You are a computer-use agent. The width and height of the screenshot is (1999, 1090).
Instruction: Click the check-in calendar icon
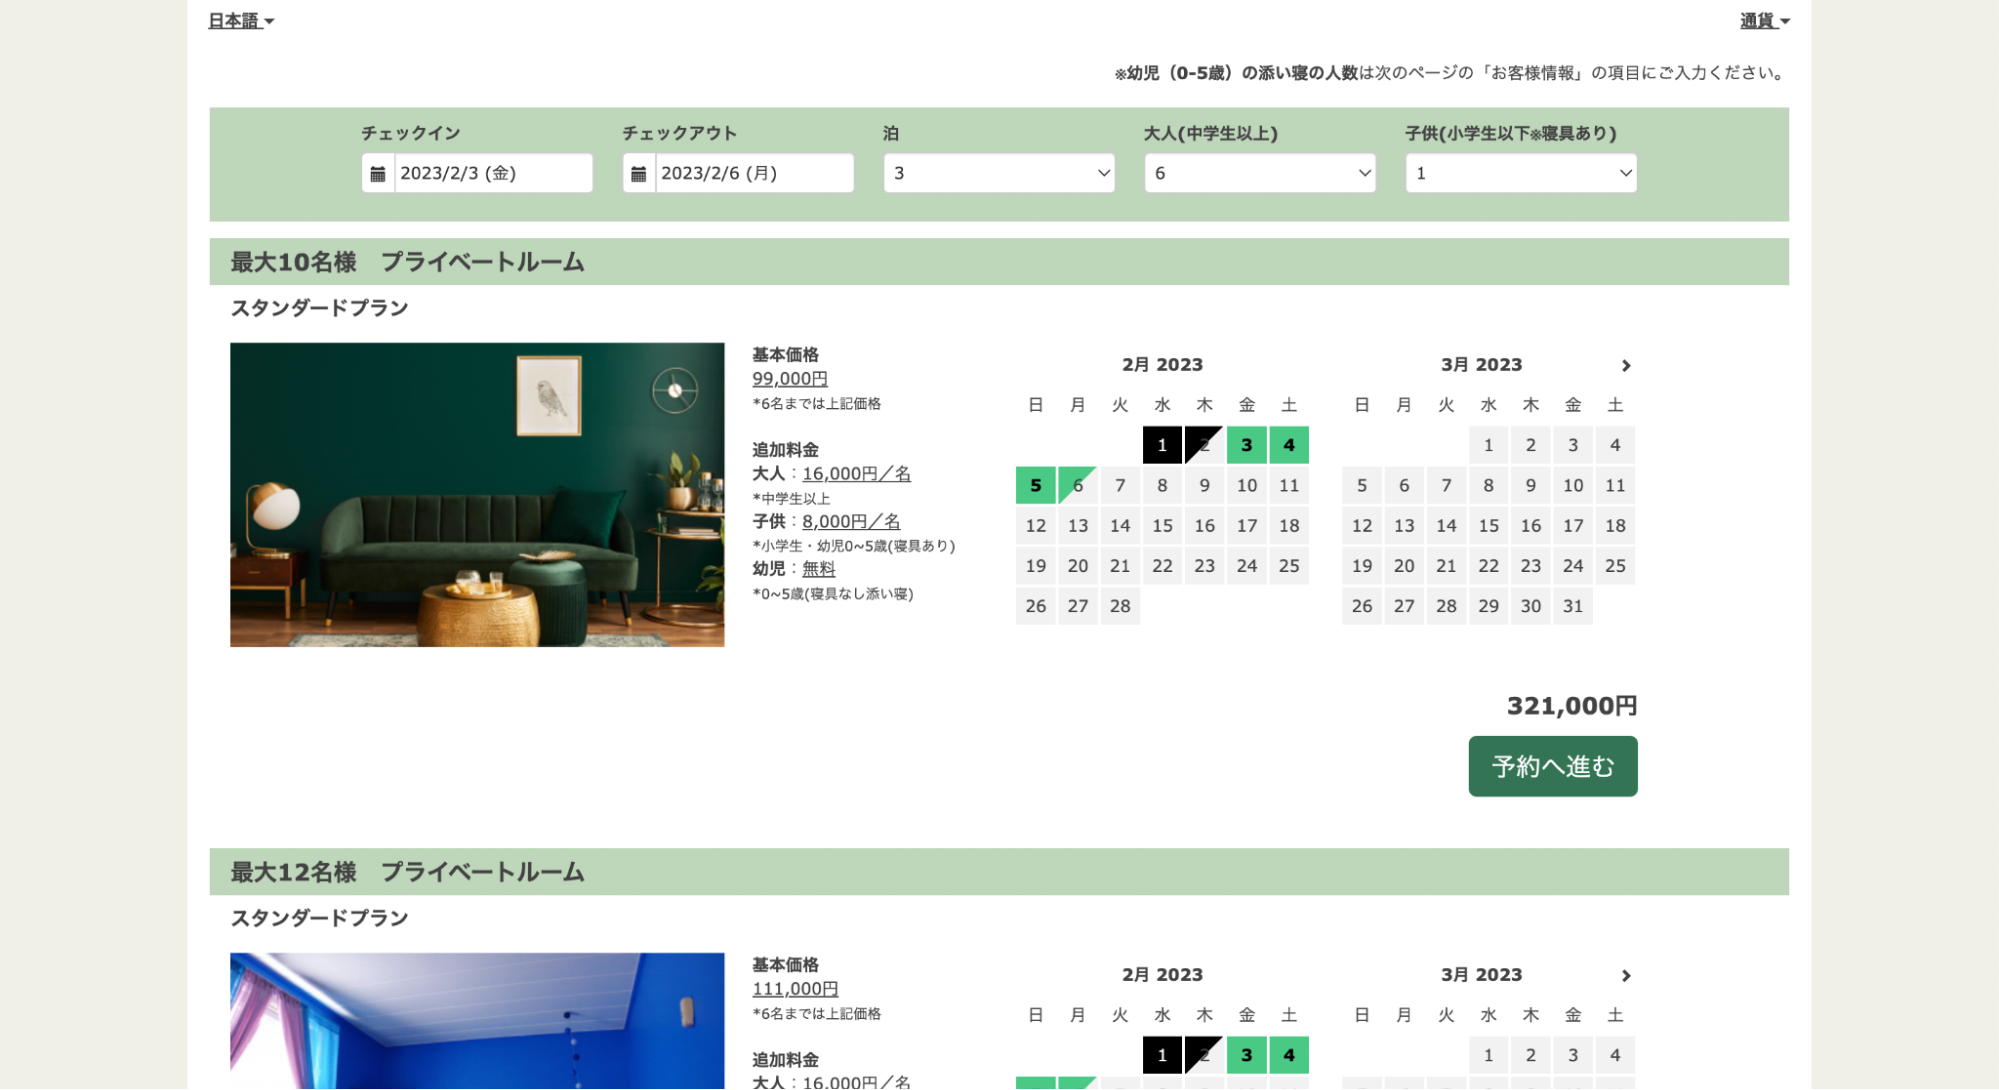pos(378,174)
